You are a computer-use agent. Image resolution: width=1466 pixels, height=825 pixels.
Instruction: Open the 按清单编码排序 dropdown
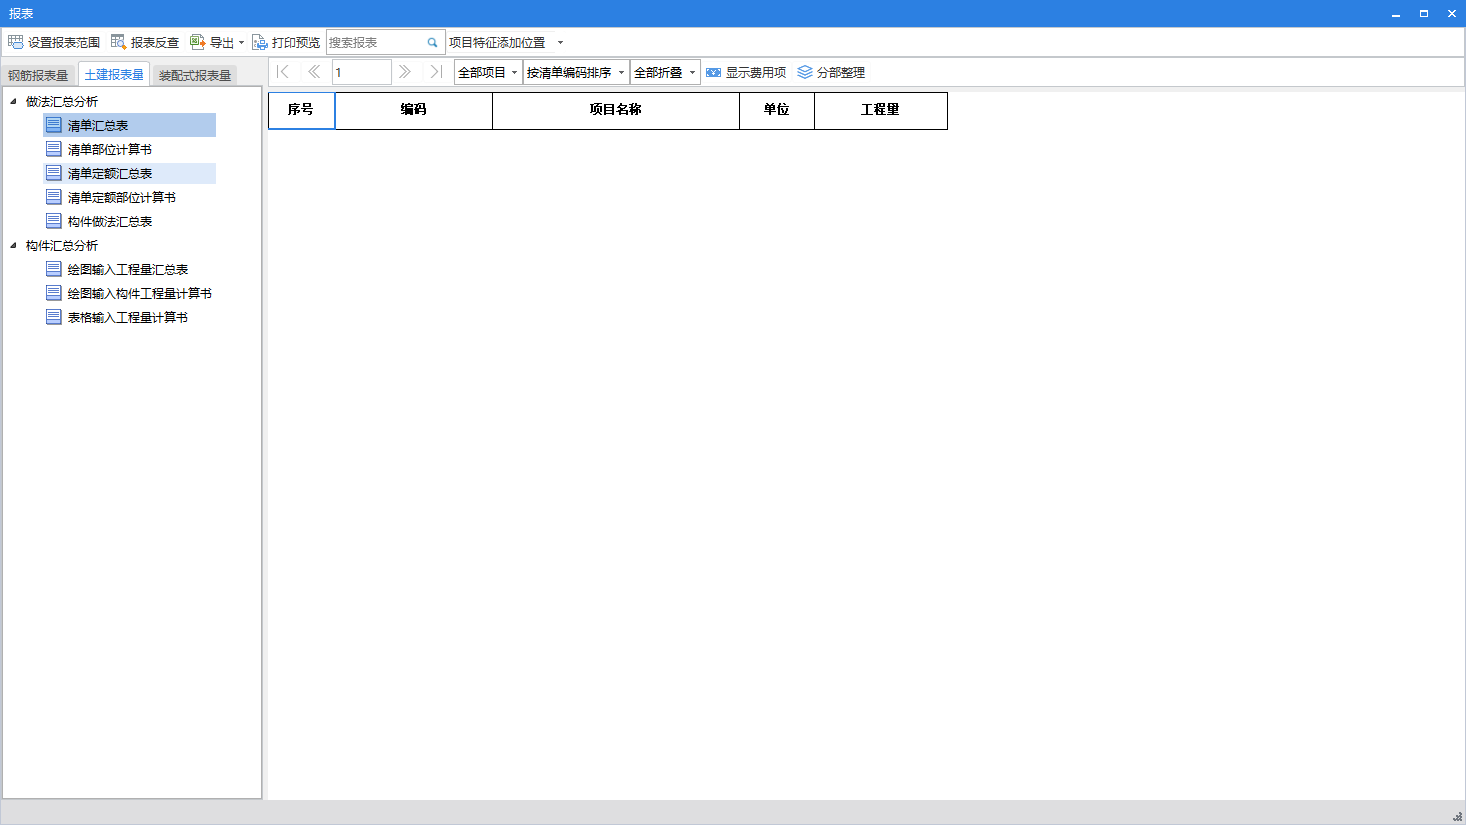coord(576,72)
